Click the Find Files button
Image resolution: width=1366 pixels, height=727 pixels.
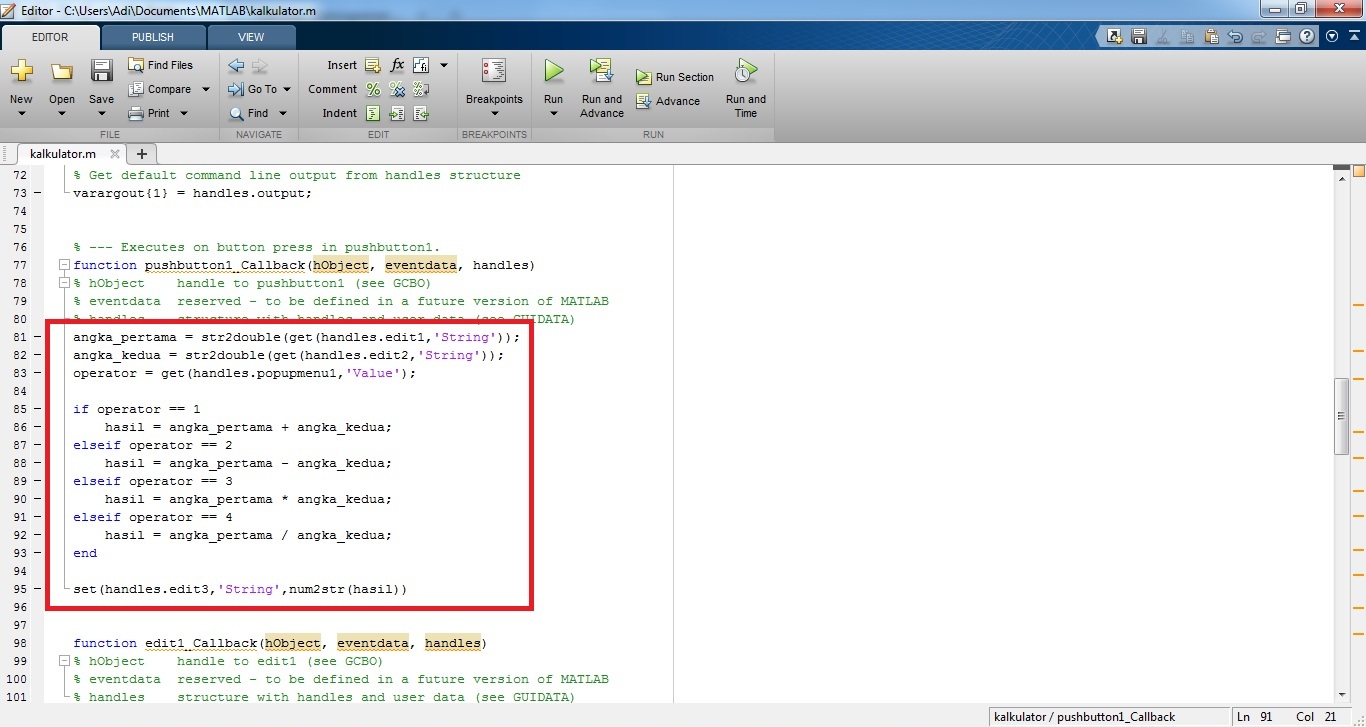click(x=161, y=65)
